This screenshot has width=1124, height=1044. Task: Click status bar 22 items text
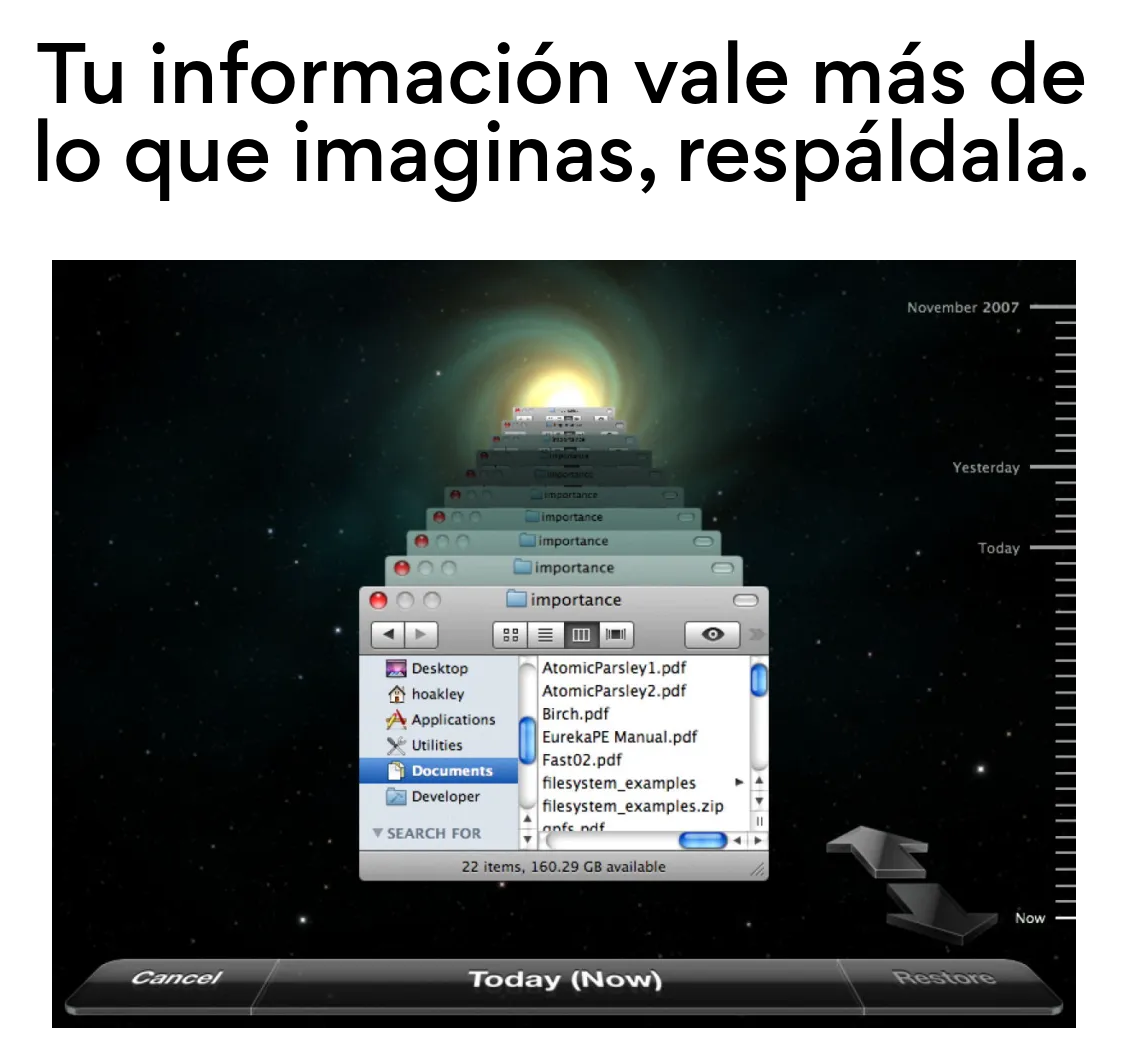pyautogui.click(x=563, y=866)
